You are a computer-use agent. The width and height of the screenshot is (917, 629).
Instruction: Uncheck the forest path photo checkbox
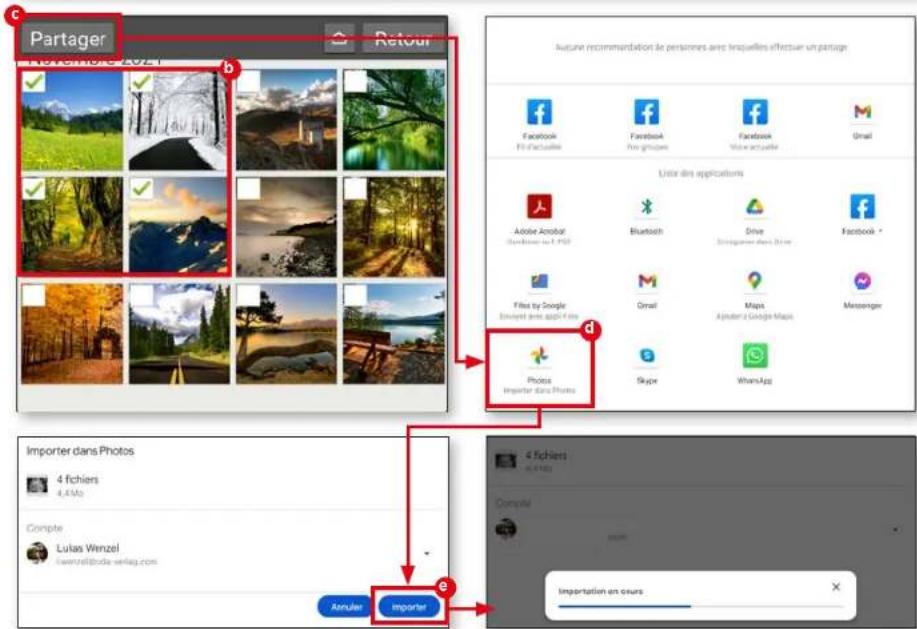(34, 189)
